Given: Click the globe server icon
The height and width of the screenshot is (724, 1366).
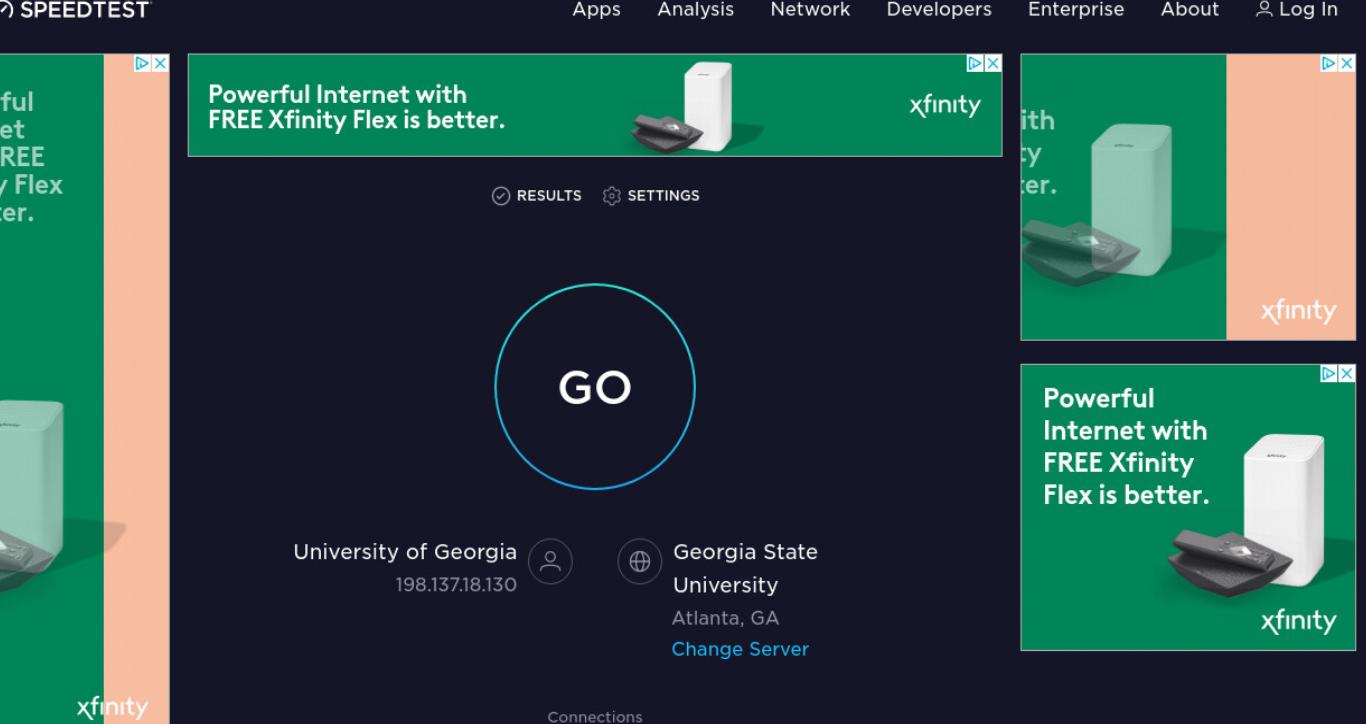Looking at the screenshot, I should (x=640, y=562).
